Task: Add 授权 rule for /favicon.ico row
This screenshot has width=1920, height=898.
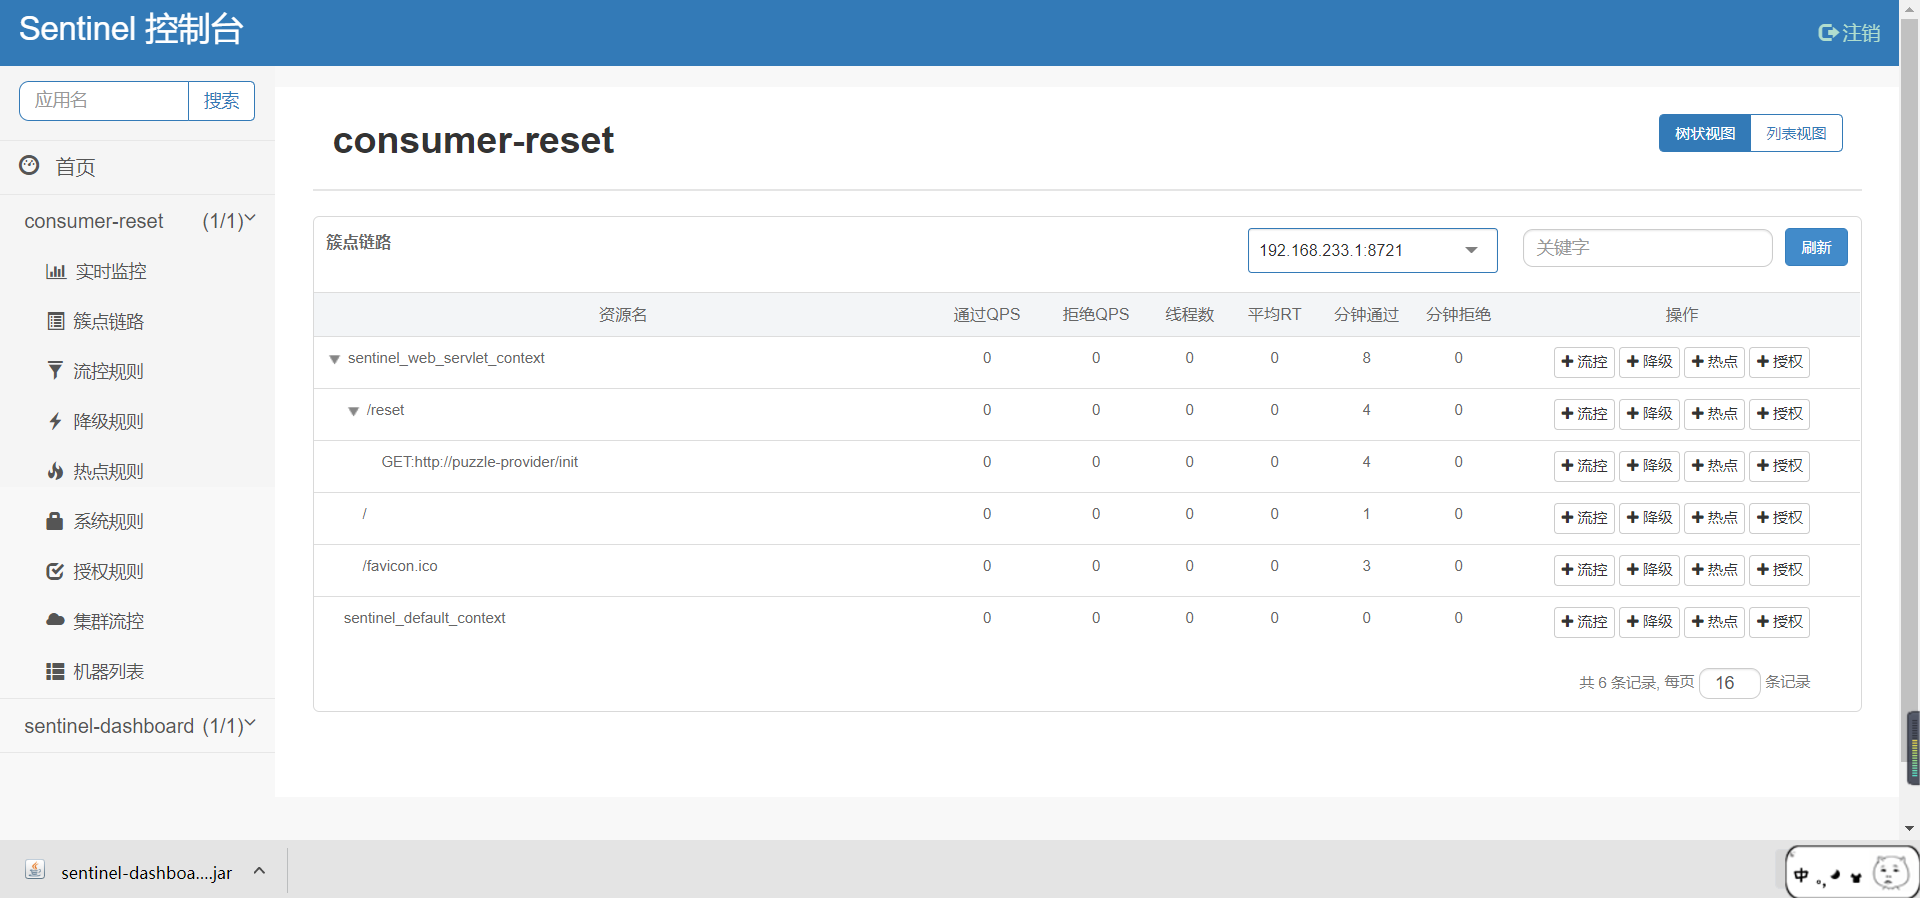Action: 1779,570
